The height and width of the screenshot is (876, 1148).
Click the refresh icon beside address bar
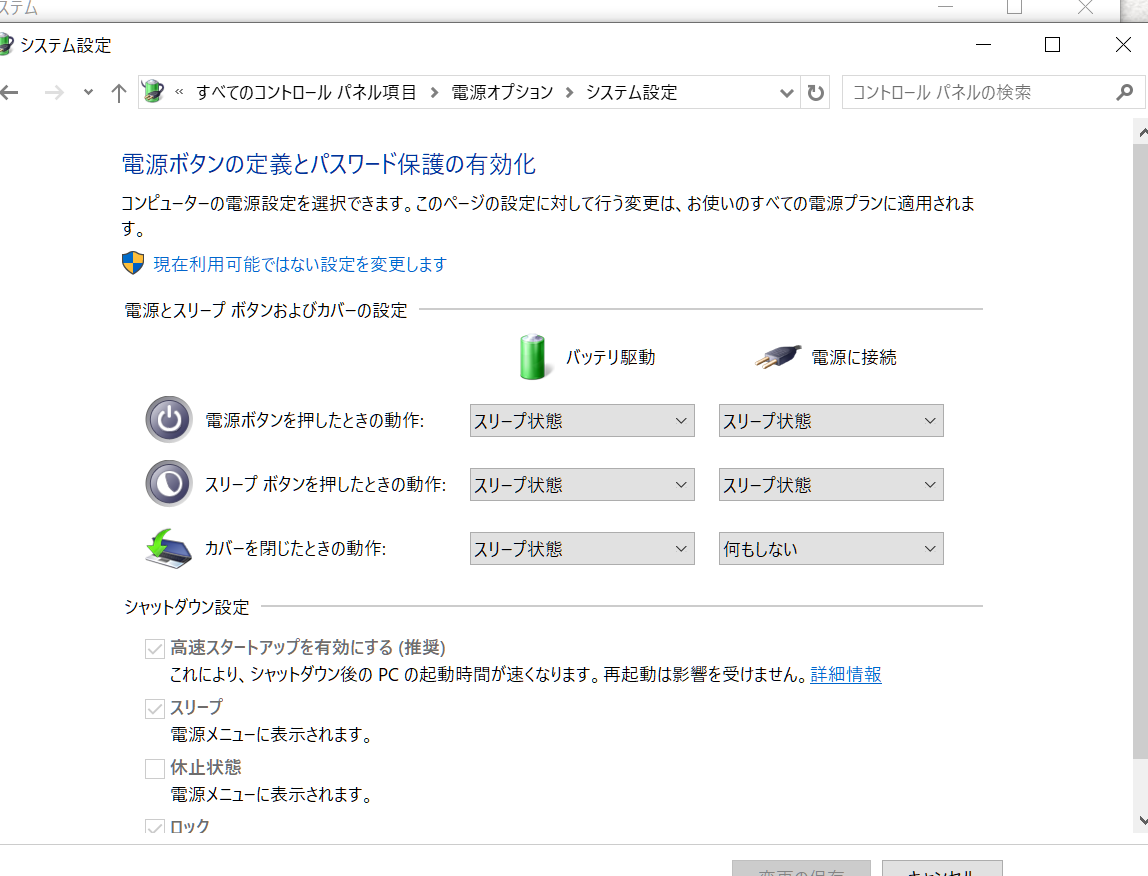tap(816, 92)
